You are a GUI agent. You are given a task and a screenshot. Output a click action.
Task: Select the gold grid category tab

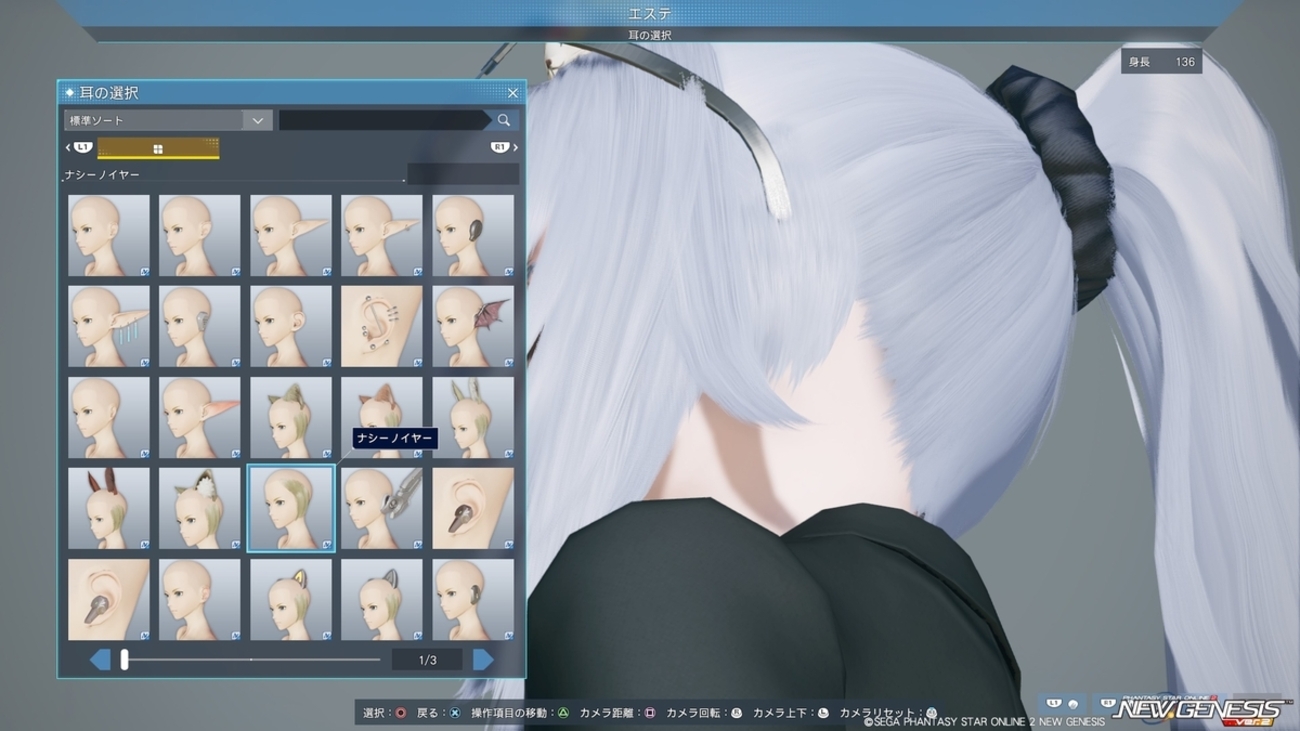coord(158,148)
